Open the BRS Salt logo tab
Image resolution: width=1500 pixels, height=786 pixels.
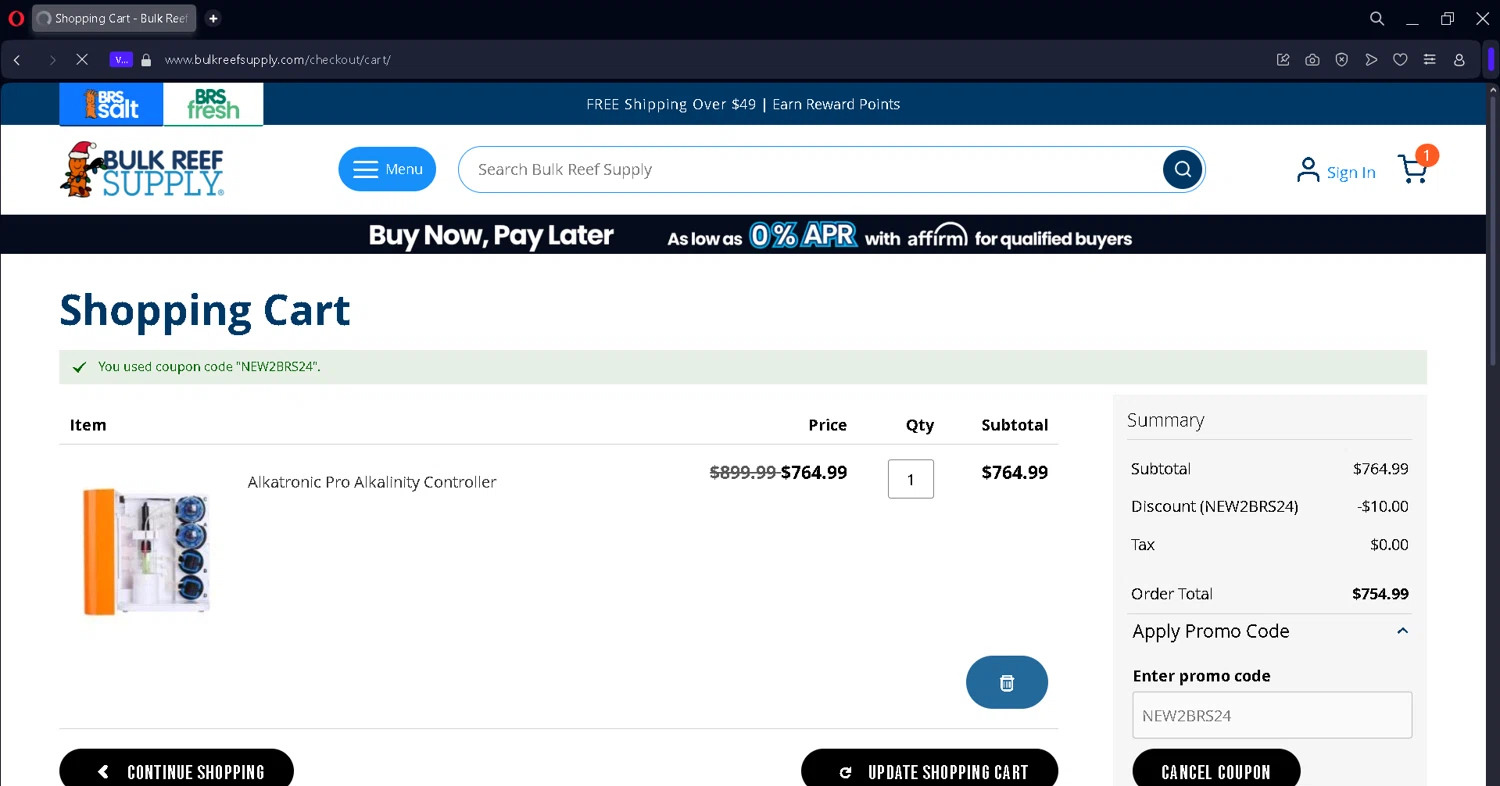tap(111, 104)
